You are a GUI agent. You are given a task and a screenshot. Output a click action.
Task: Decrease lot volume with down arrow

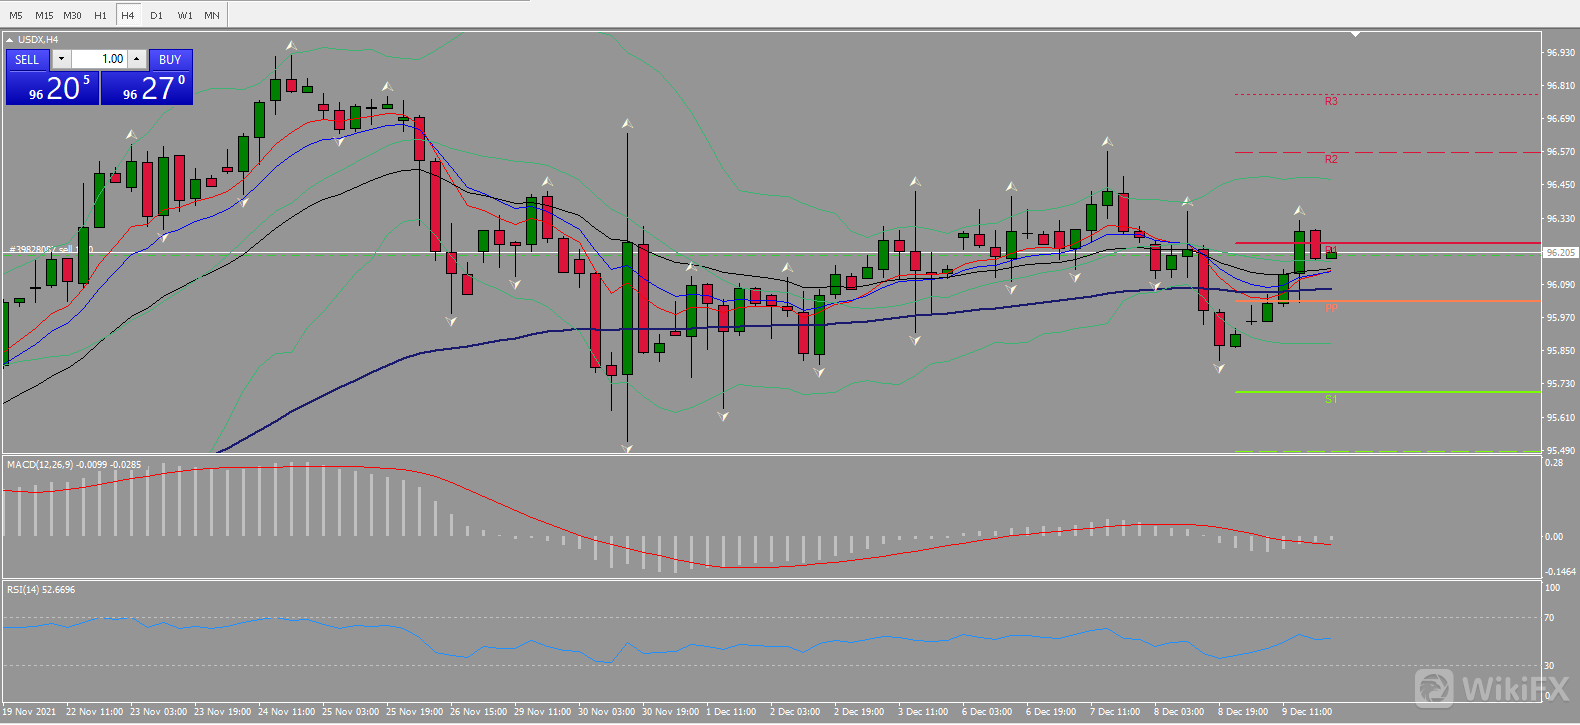(x=61, y=59)
